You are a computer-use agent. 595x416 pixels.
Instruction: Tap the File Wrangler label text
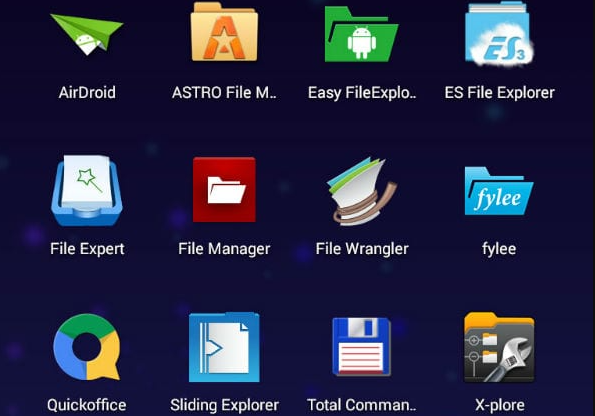point(362,249)
